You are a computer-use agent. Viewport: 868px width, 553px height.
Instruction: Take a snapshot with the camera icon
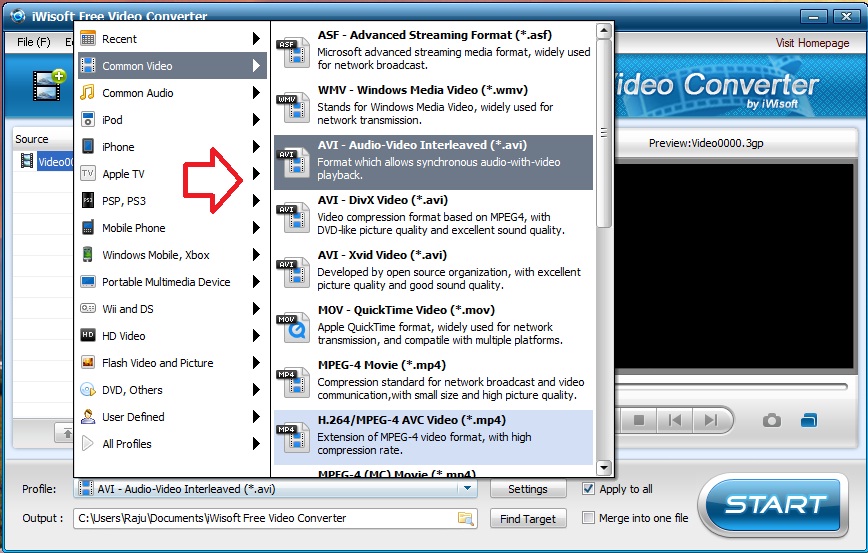(x=772, y=421)
